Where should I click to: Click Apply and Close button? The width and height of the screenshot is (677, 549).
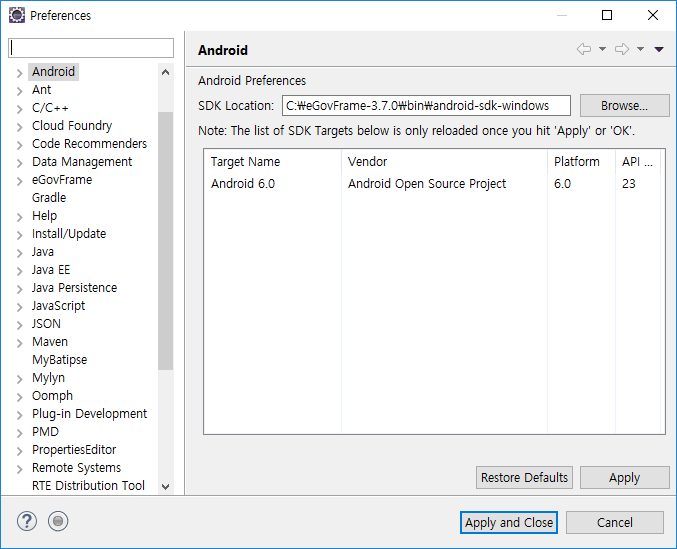[x=509, y=523]
